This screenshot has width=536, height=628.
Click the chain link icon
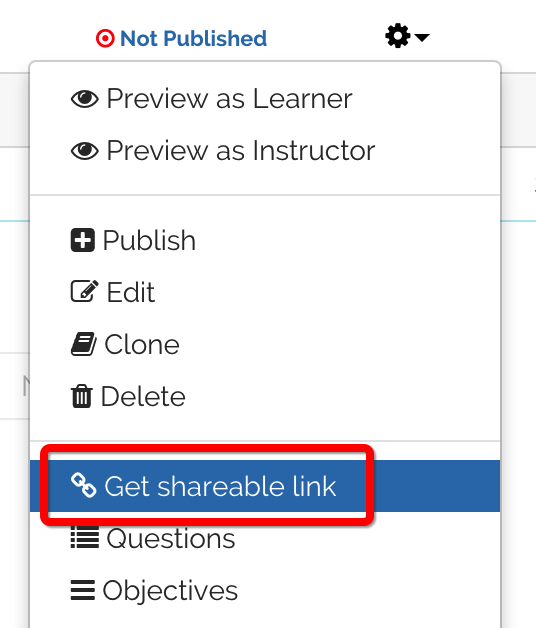coord(83,485)
